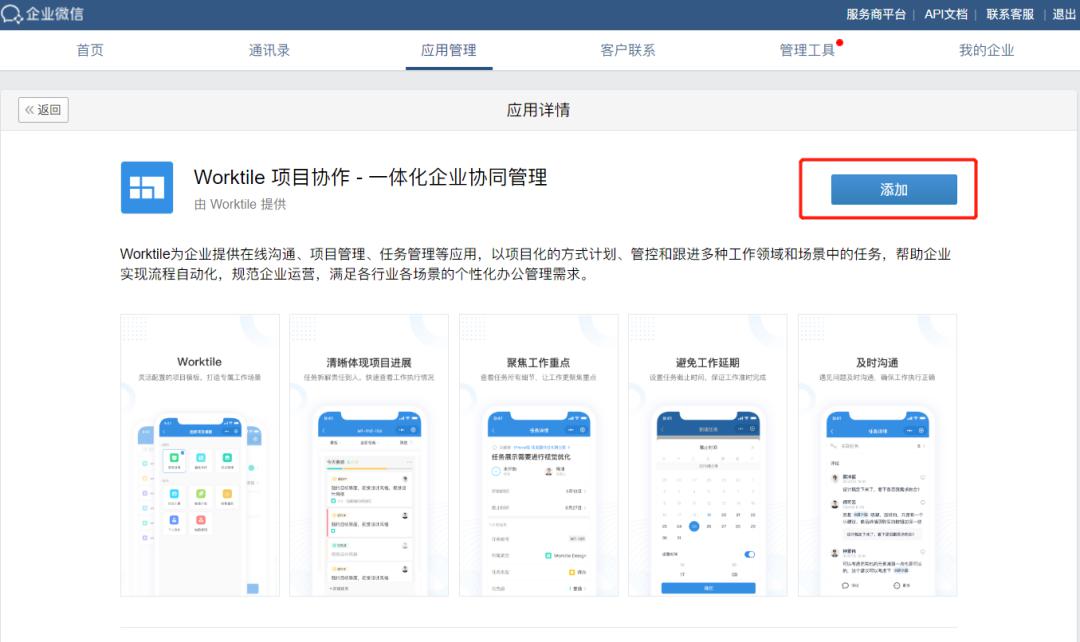This screenshot has width=1080, height=642.
Task: Open the 客户联系 tab
Action: click(627, 50)
